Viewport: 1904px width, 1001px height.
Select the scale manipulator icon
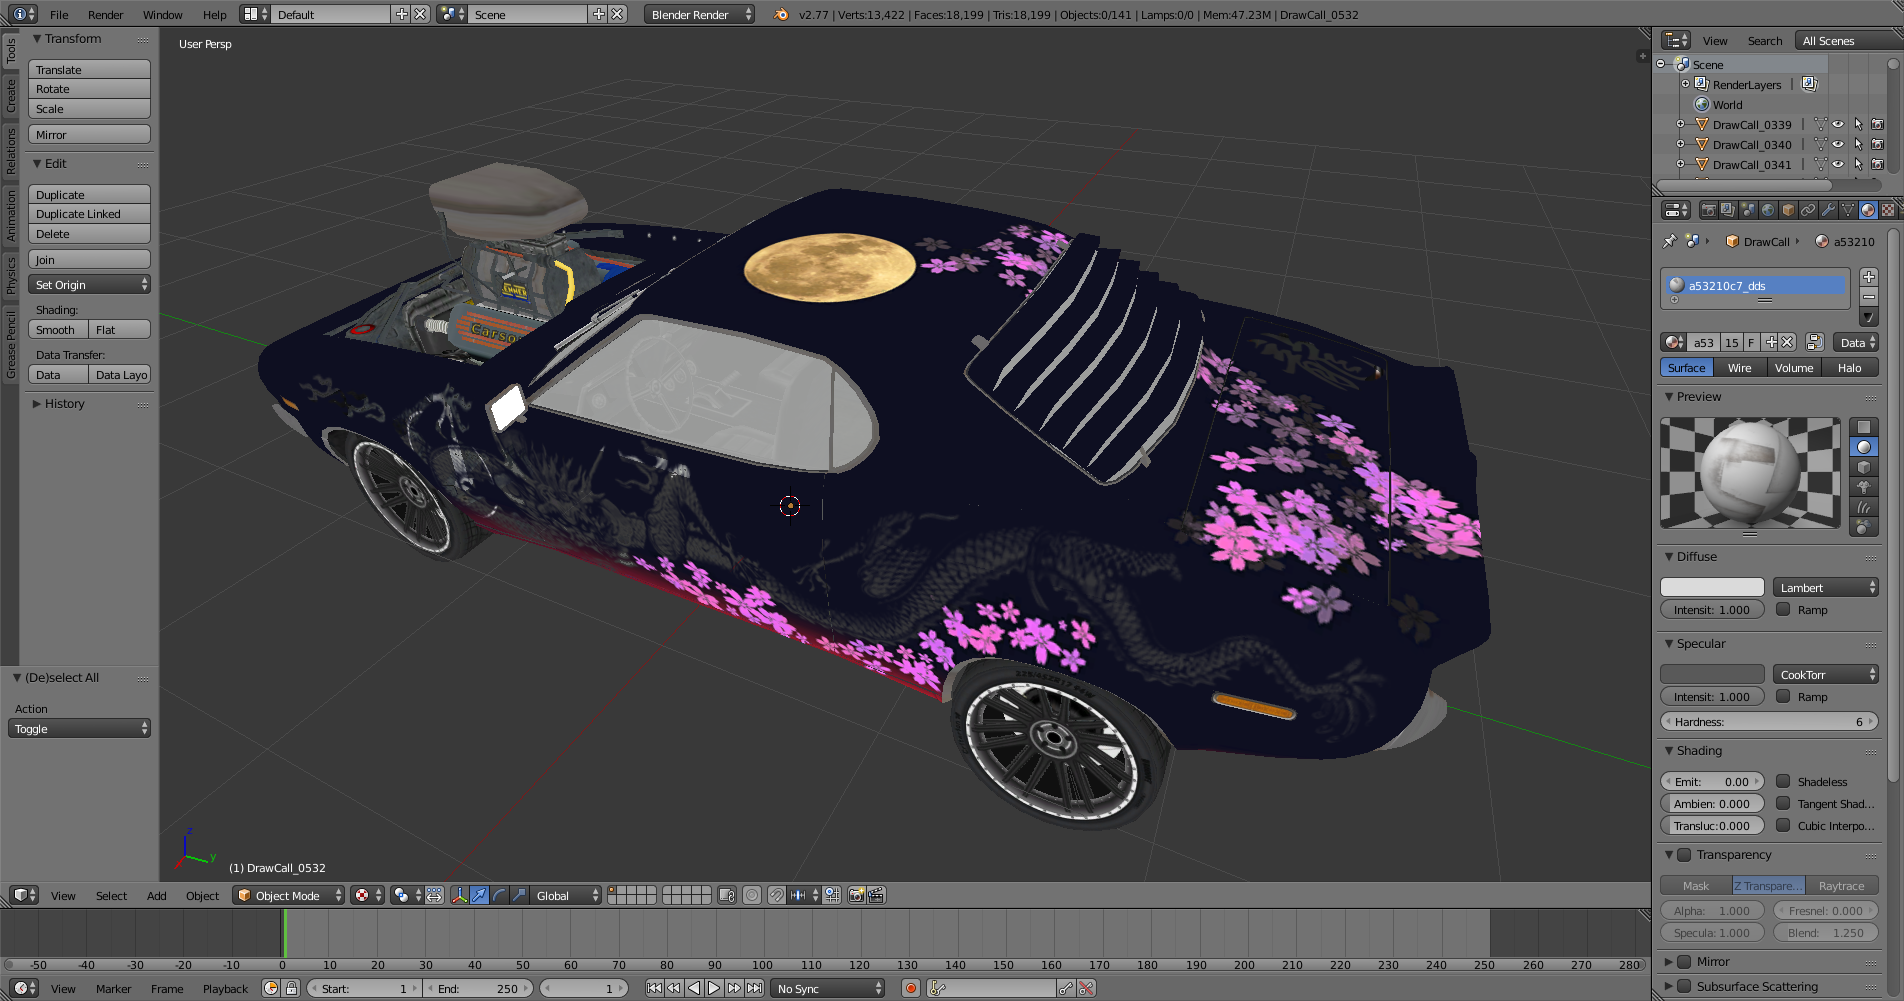tap(519, 895)
